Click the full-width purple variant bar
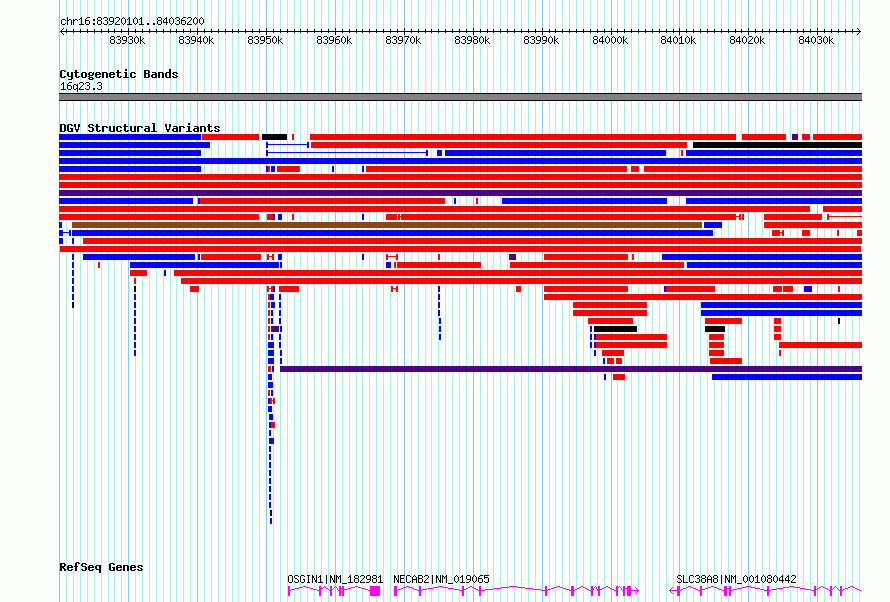This screenshot has height=602, width=890. (x=460, y=193)
